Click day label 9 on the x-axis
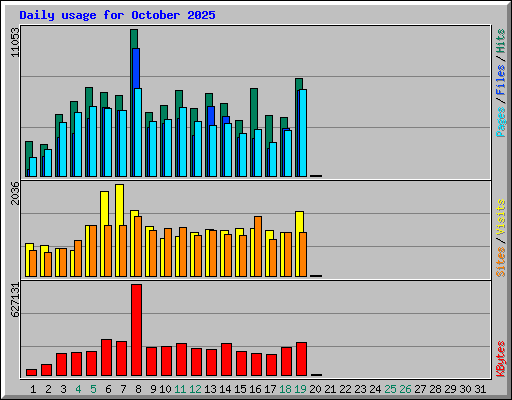Image resolution: width=512 pixels, height=400 pixels. pos(153,389)
